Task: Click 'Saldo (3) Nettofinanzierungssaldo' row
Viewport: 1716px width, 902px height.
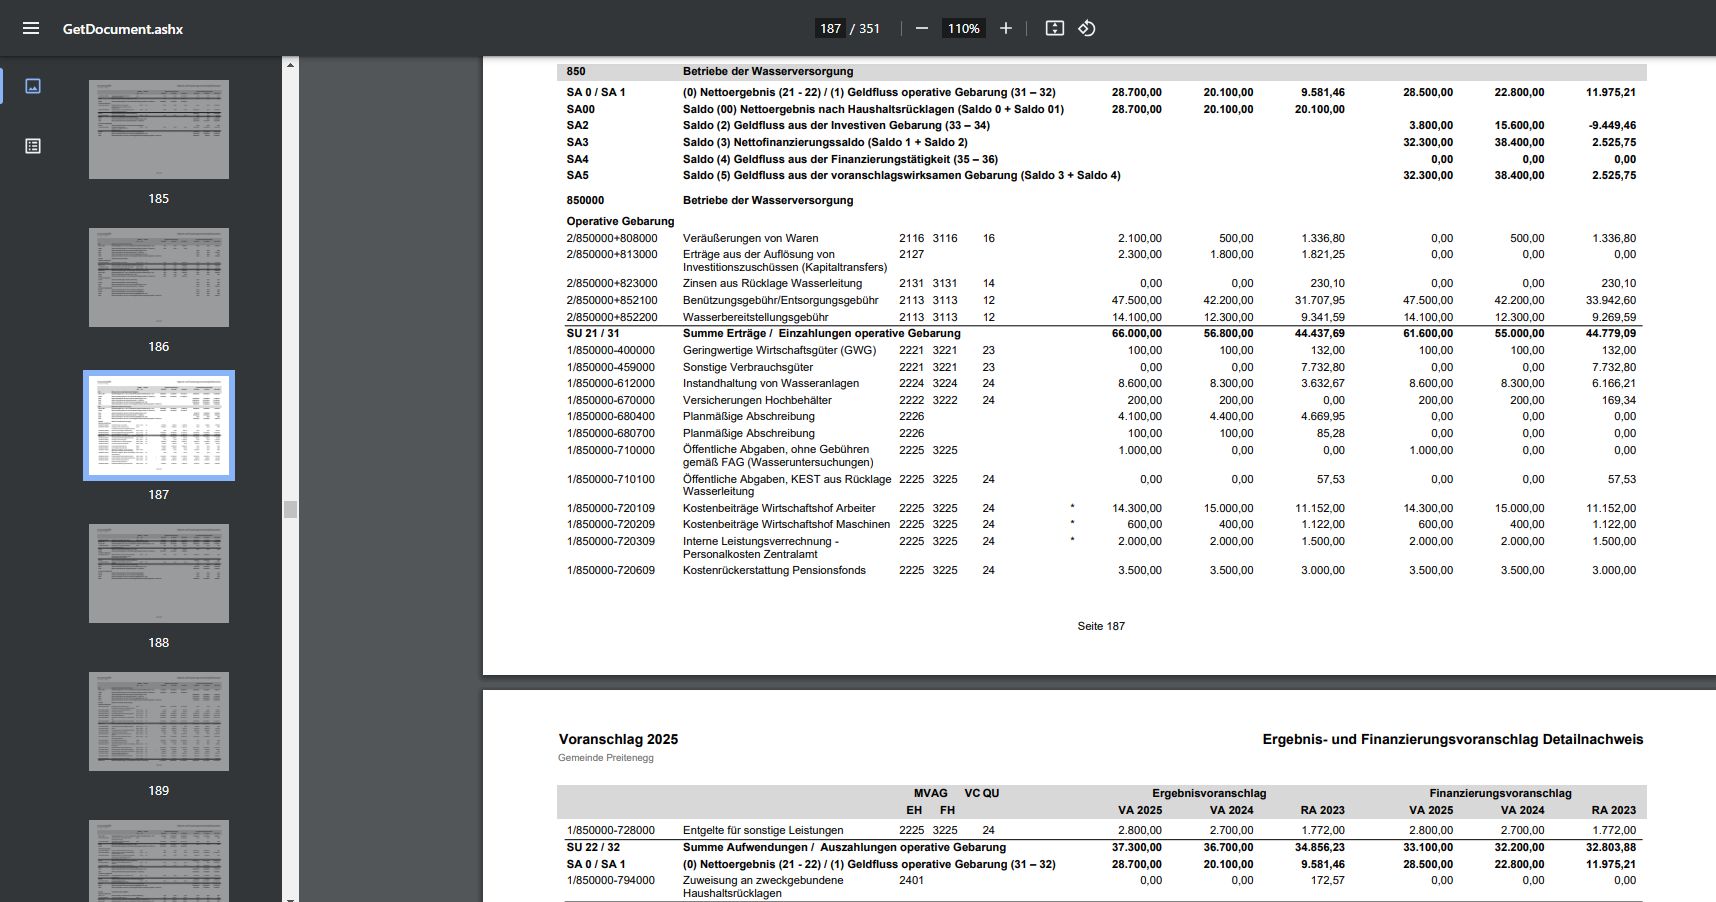Action: click(825, 142)
